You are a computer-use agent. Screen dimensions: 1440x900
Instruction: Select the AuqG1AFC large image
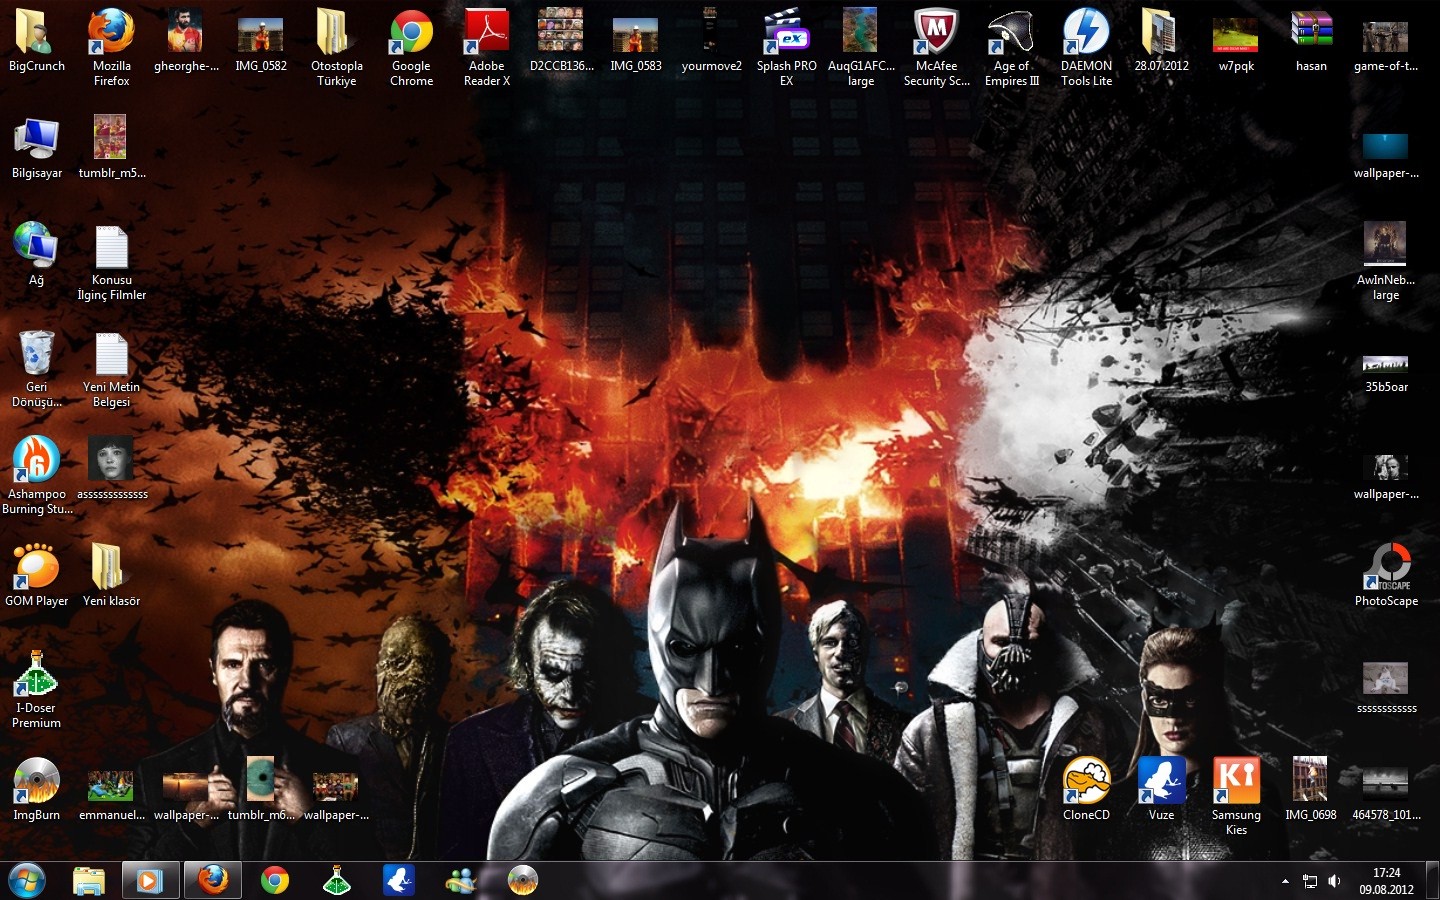861,30
